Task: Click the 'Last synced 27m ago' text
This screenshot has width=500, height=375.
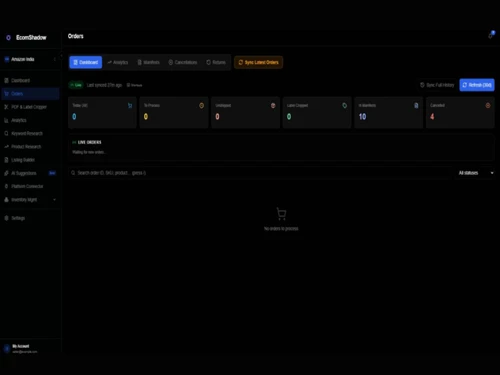Action: click(104, 85)
